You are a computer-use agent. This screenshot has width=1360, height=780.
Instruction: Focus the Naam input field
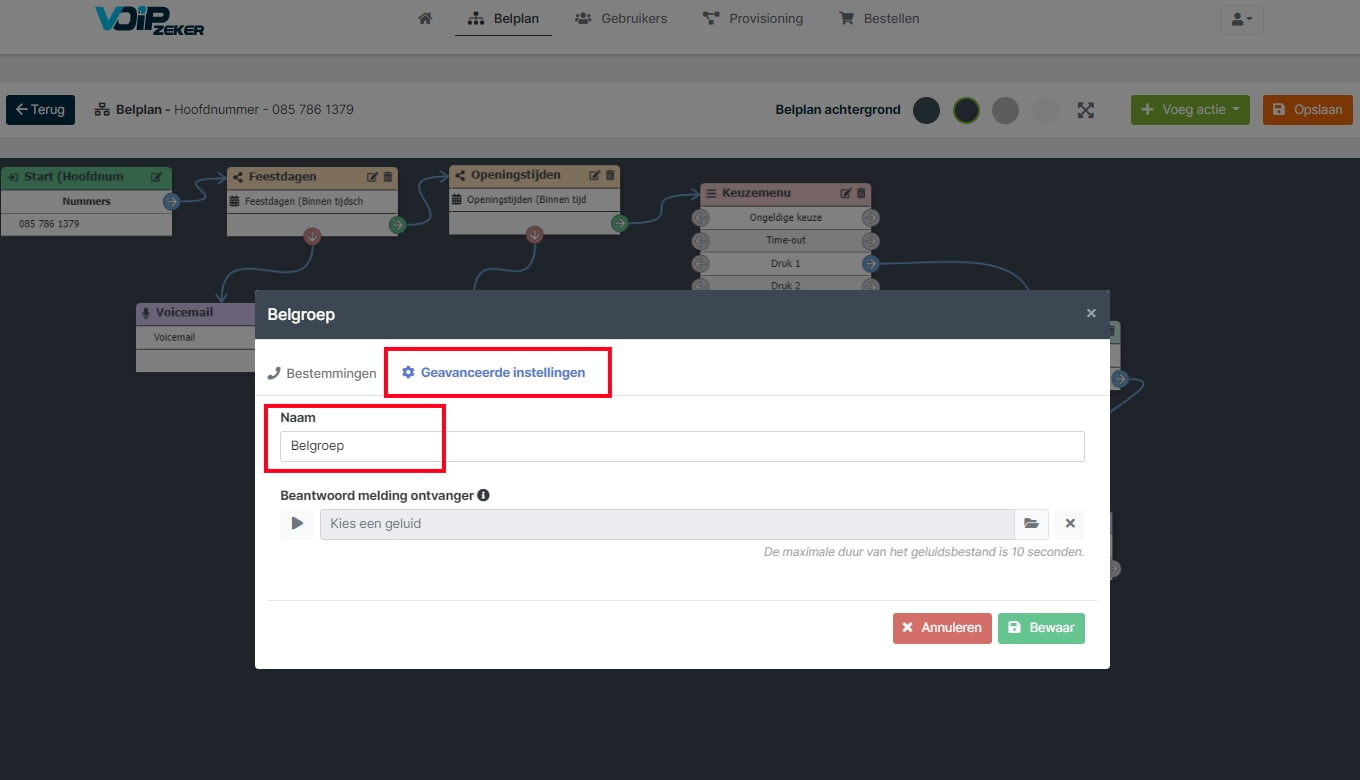(682, 446)
